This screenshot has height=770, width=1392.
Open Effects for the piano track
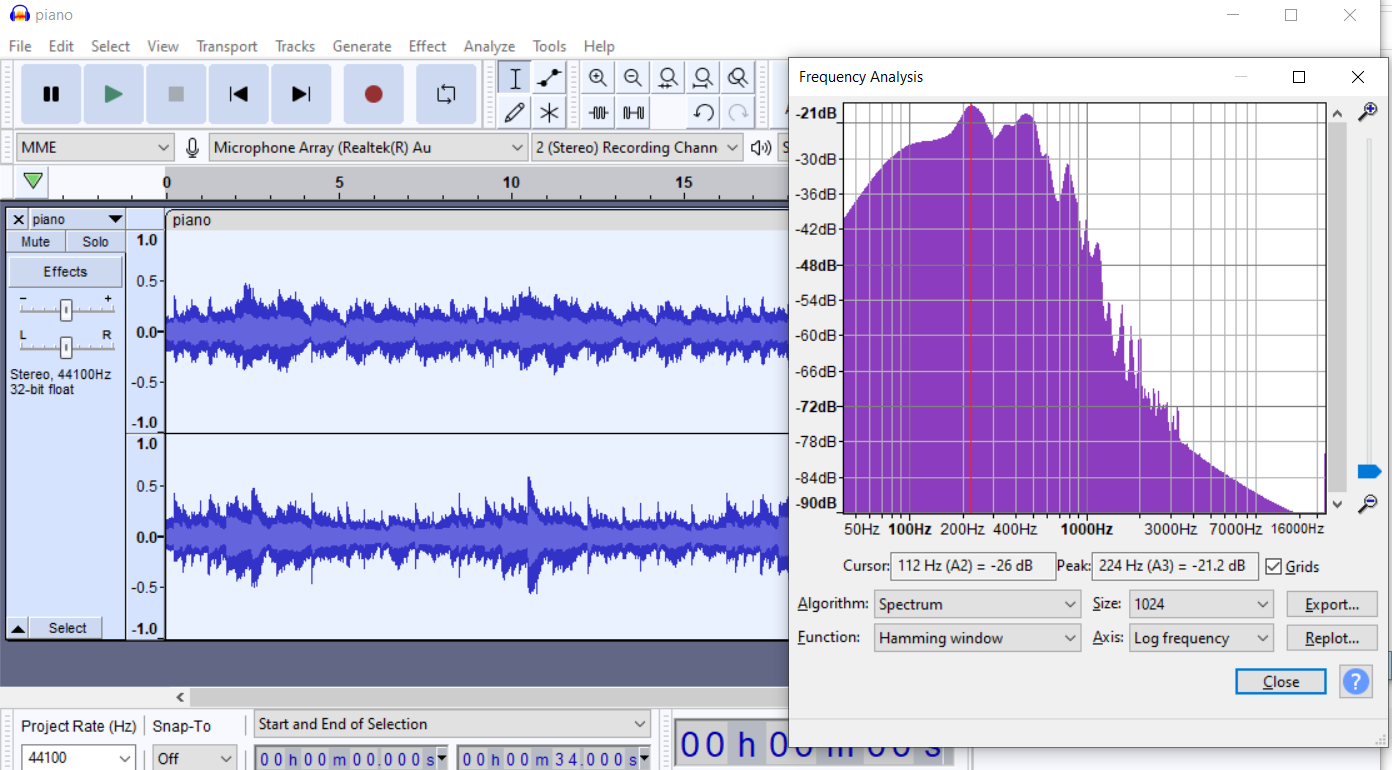[x=65, y=272]
